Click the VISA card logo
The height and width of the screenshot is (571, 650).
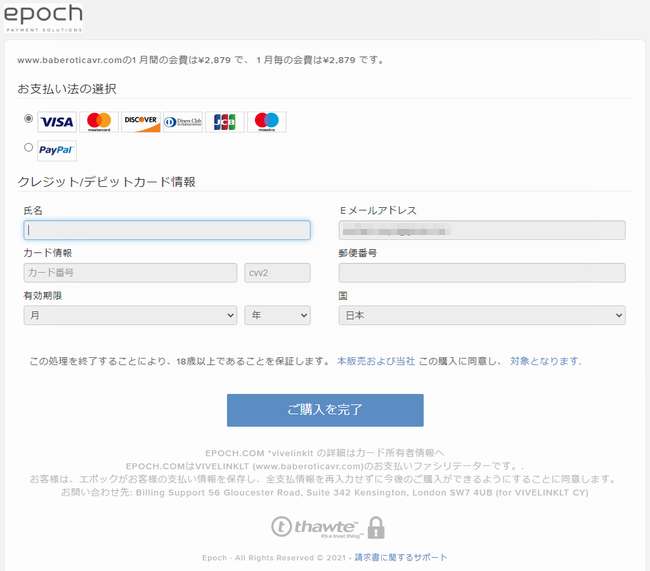[x=57, y=122]
